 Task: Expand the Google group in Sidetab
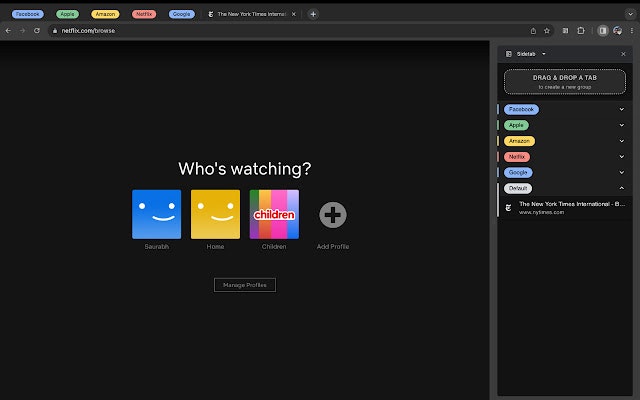pyautogui.click(x=622, y=172)
